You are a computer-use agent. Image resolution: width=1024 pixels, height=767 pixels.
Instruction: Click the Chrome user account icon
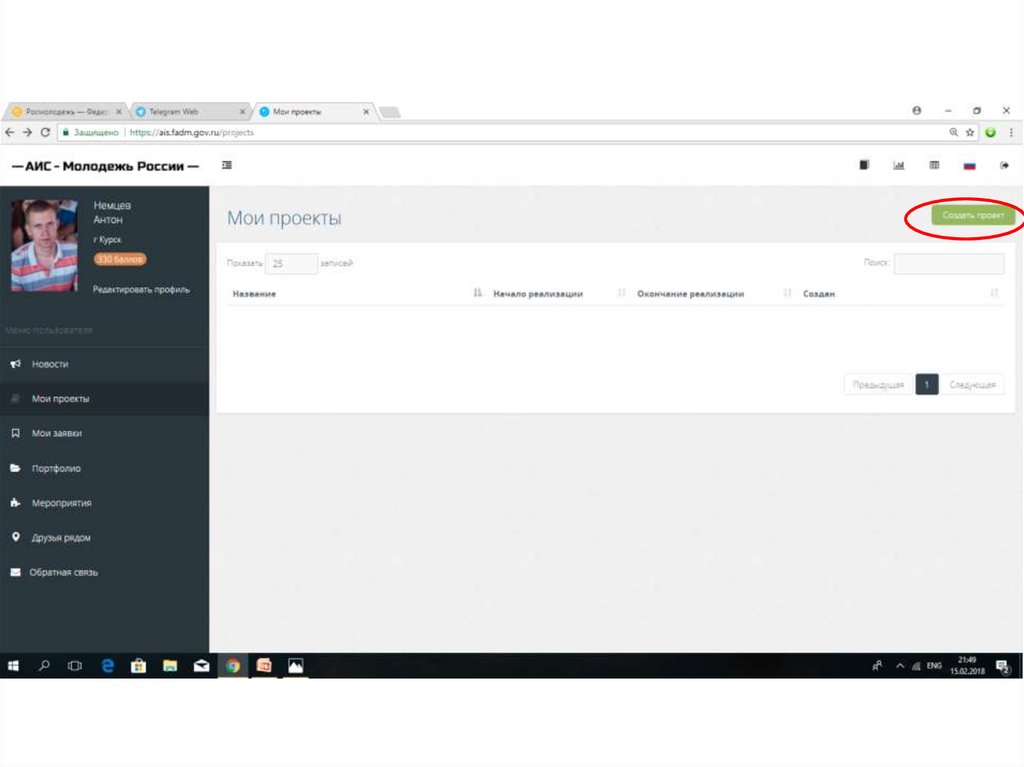point(917,110)
